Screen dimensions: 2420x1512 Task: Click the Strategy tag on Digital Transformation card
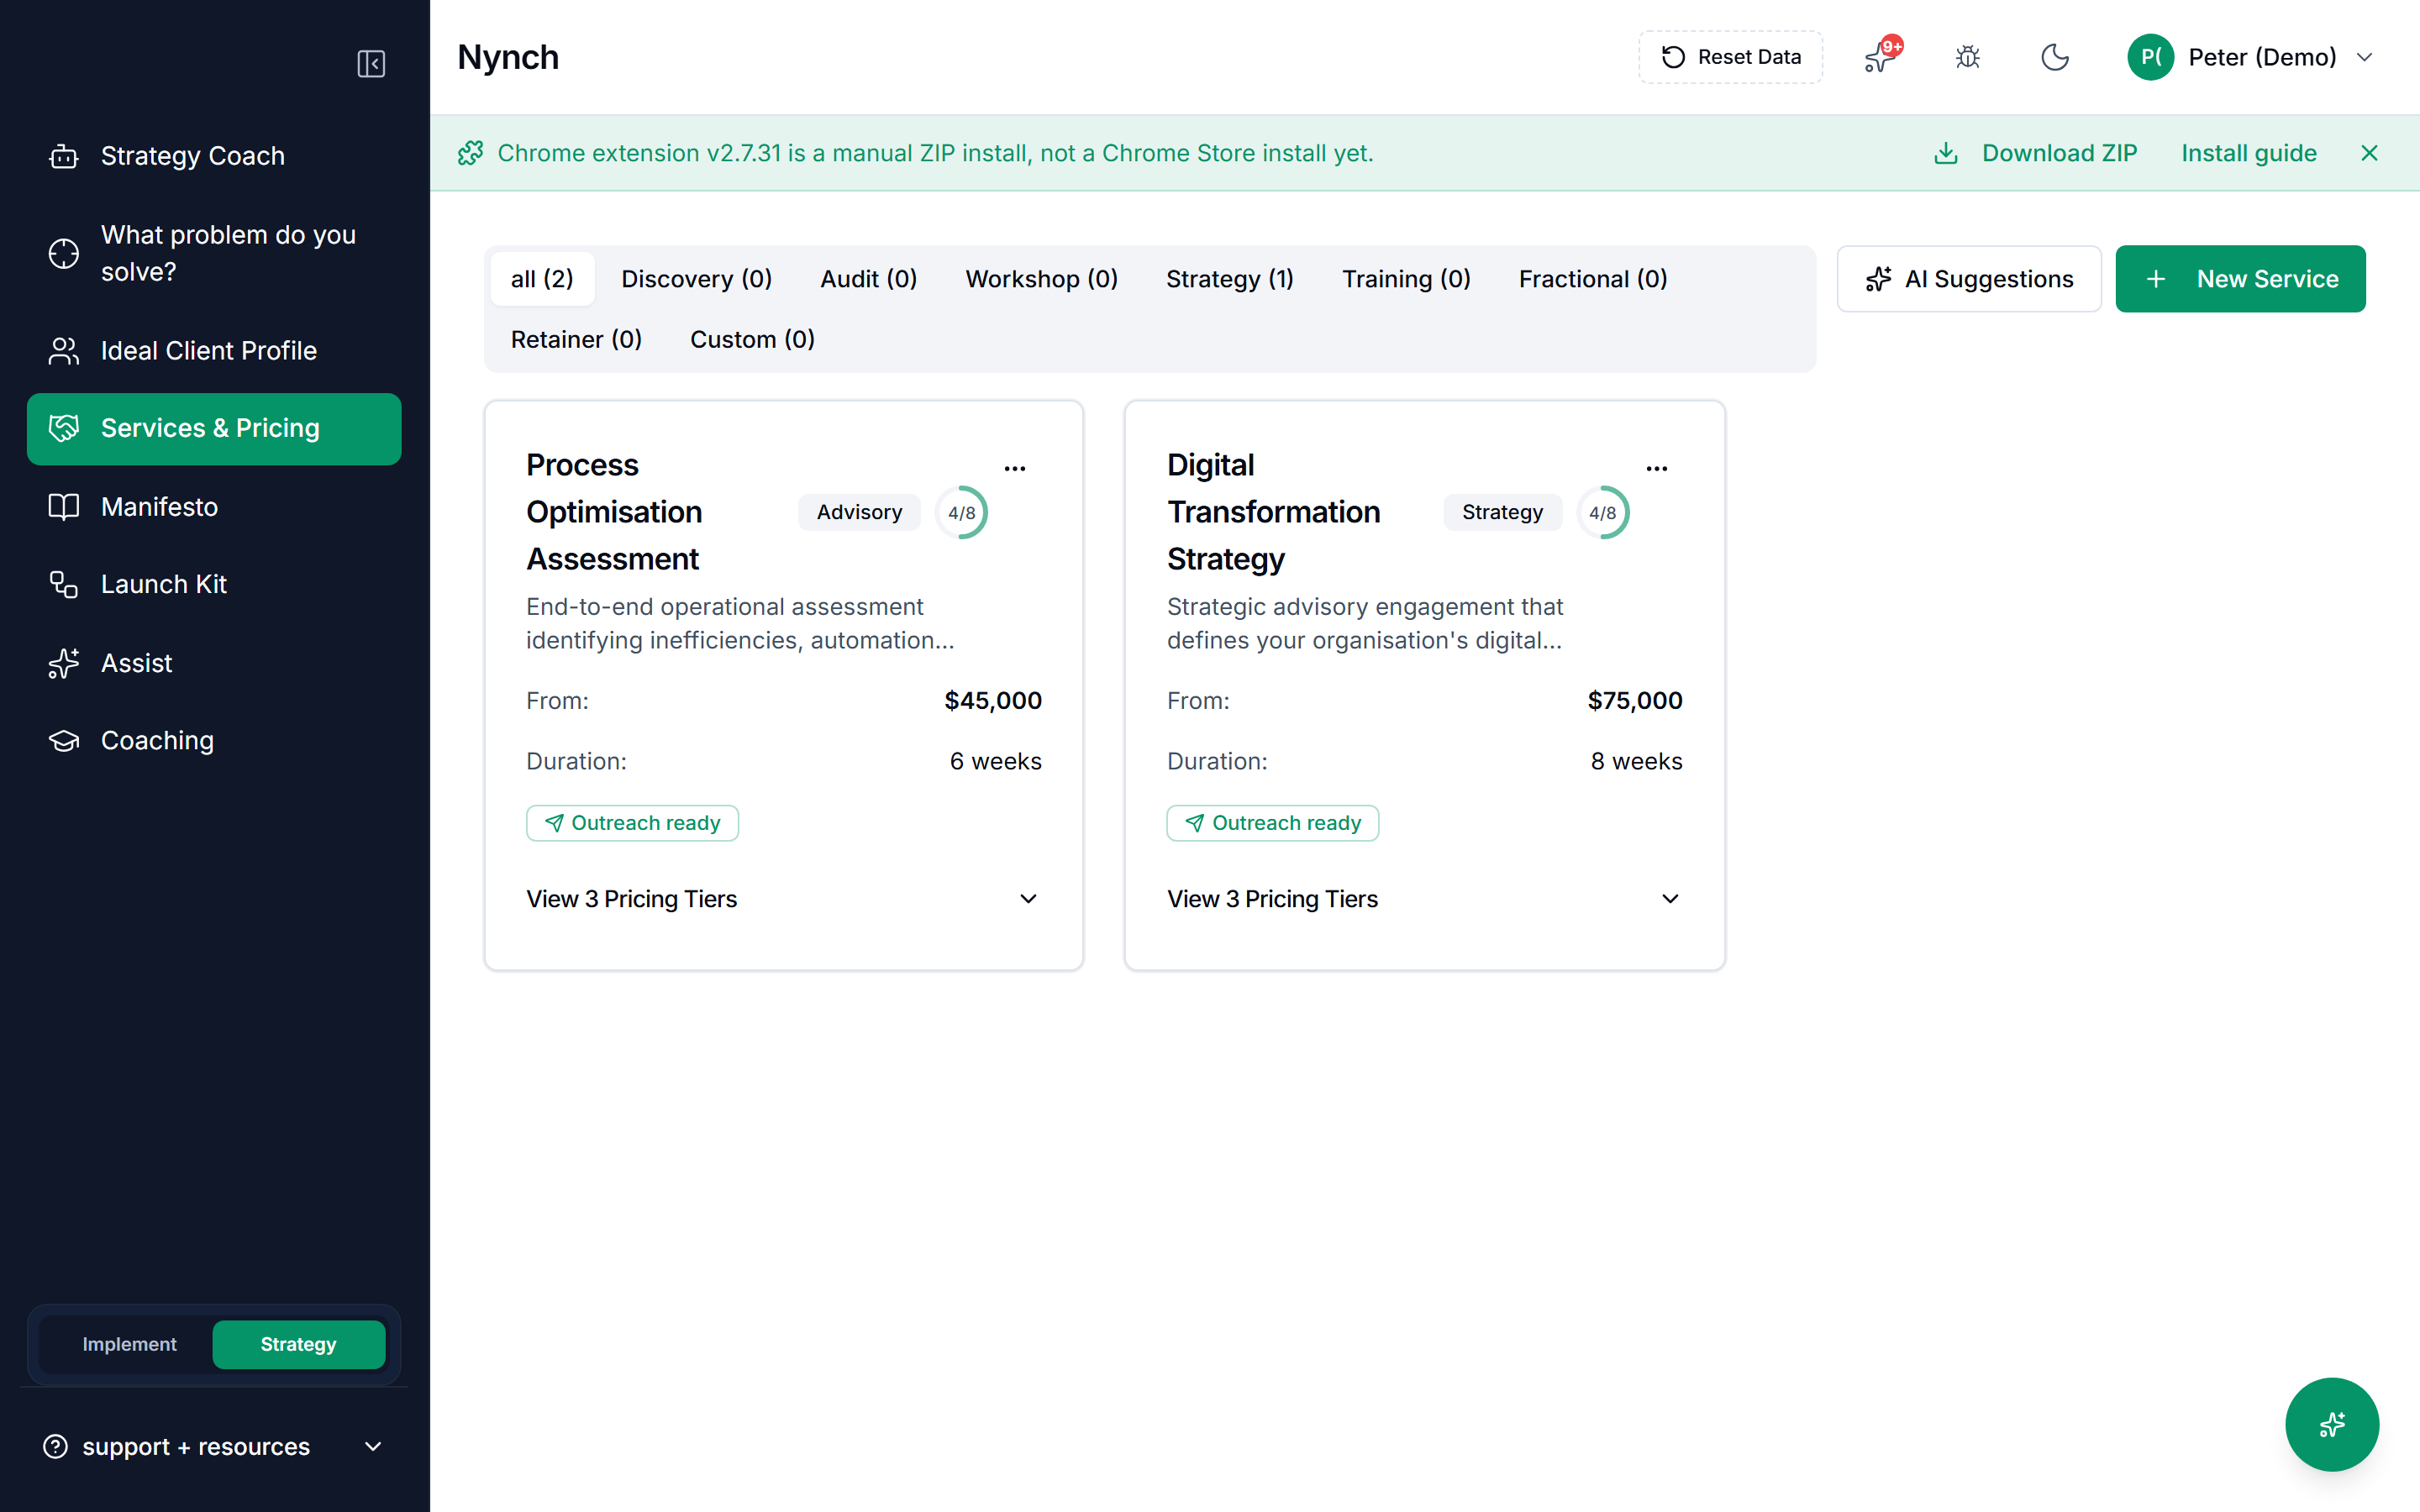[x=1502, y=512]
